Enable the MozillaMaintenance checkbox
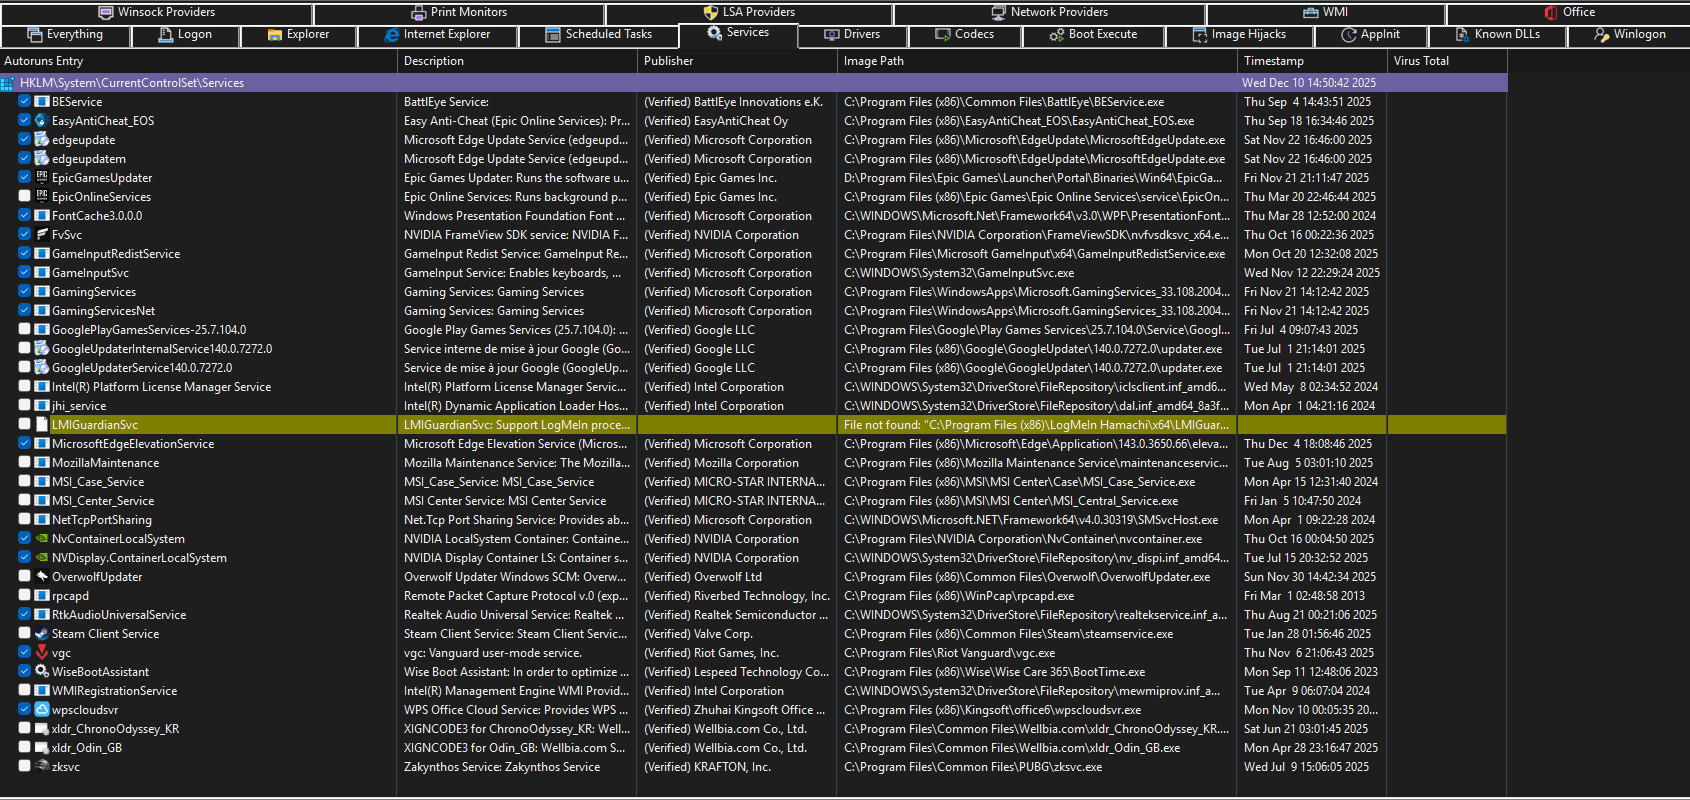 click(24, 463)
